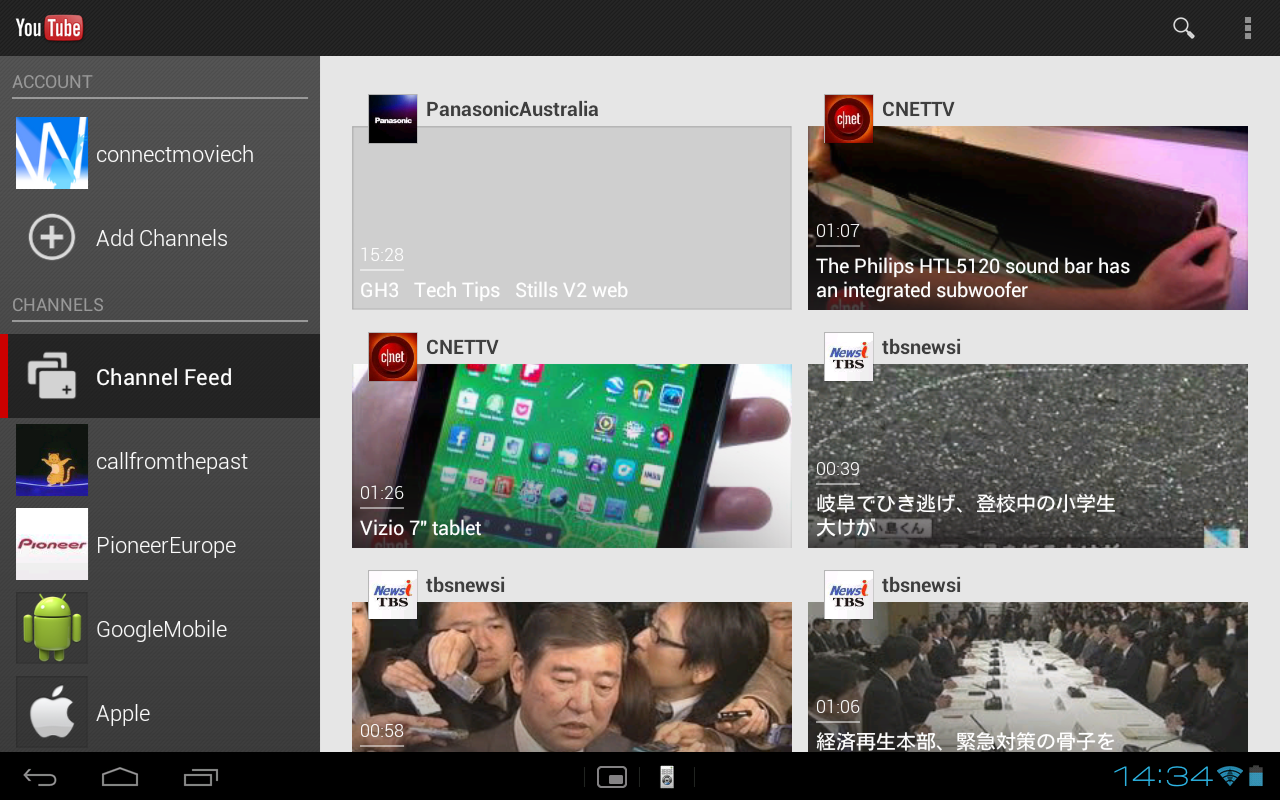Tap the "Vizio 7" tablet" title text
Screen dimensions: 1280x800
coord(421,528)
